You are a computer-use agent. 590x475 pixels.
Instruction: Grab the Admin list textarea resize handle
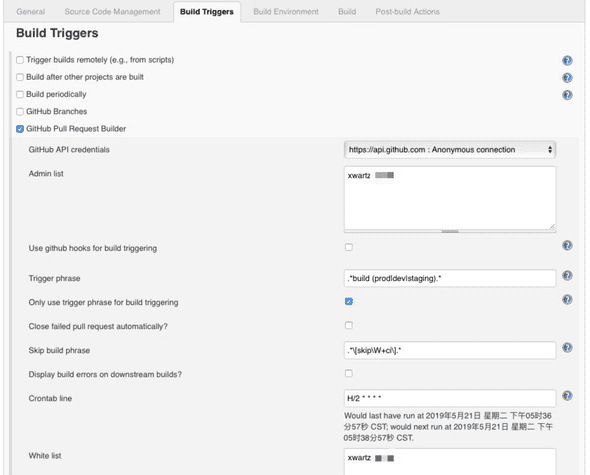552,227
